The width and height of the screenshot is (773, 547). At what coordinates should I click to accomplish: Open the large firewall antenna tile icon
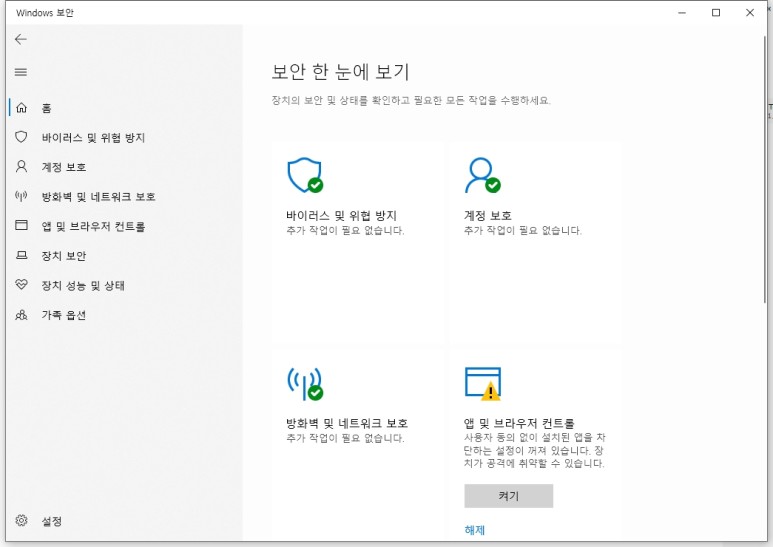point(305,383)
